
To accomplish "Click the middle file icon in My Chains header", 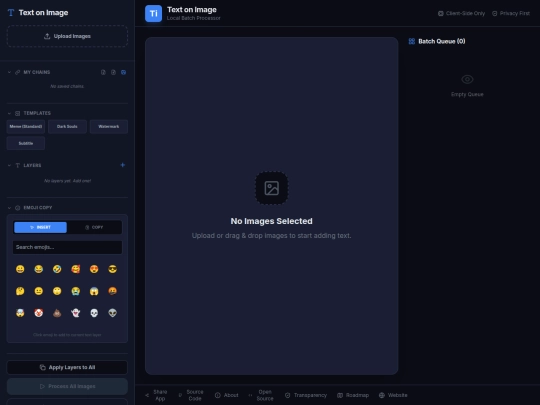I will click(113, 72).
